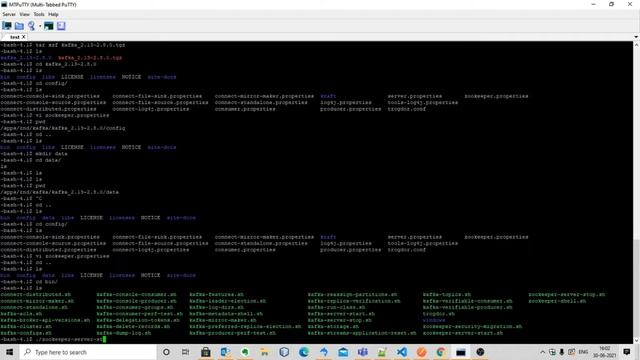640x360 pixels.
Task: Open the Help menu
Action: [53, 14]
